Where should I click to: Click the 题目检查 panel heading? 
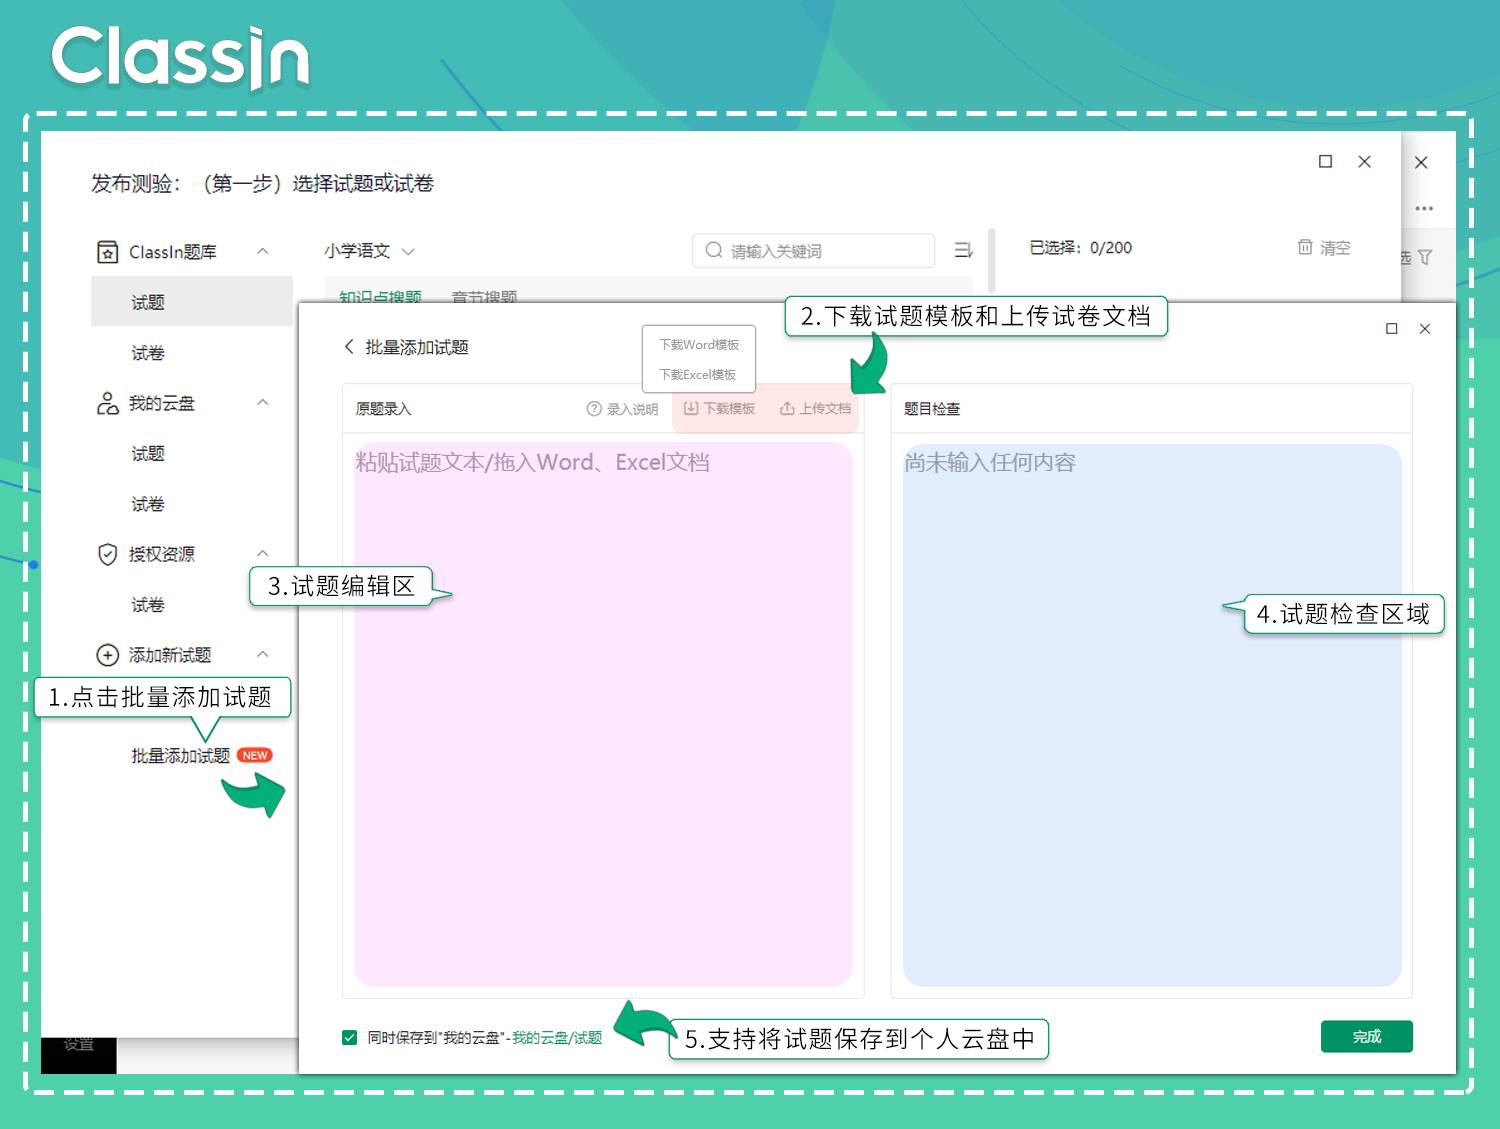point(932,409)
